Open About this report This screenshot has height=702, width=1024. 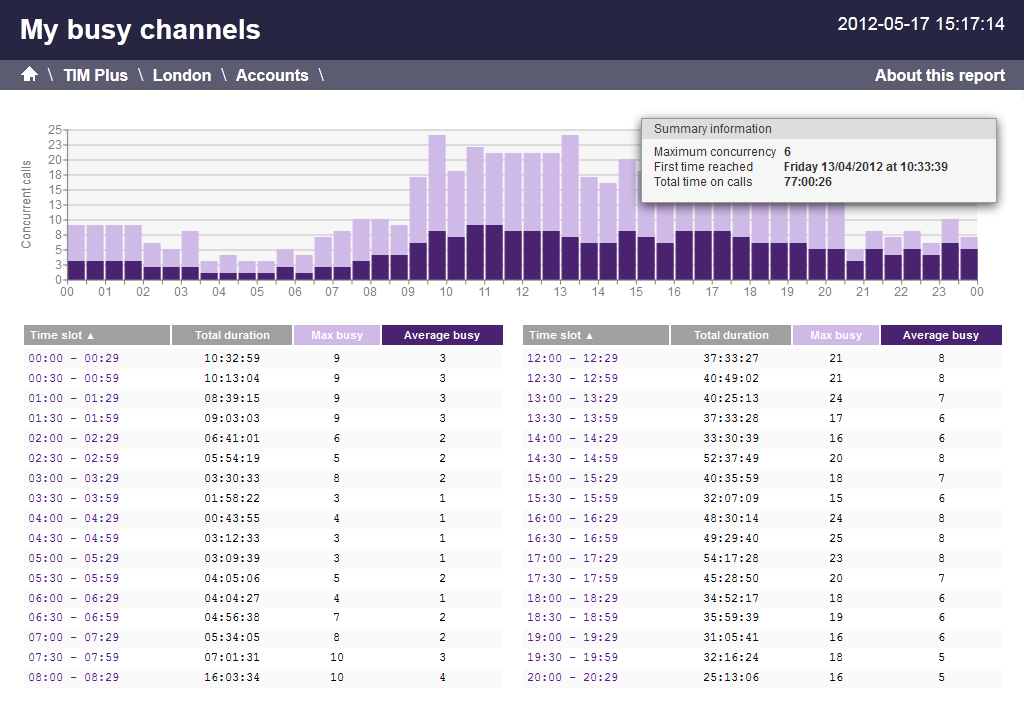tap(939, 75)
